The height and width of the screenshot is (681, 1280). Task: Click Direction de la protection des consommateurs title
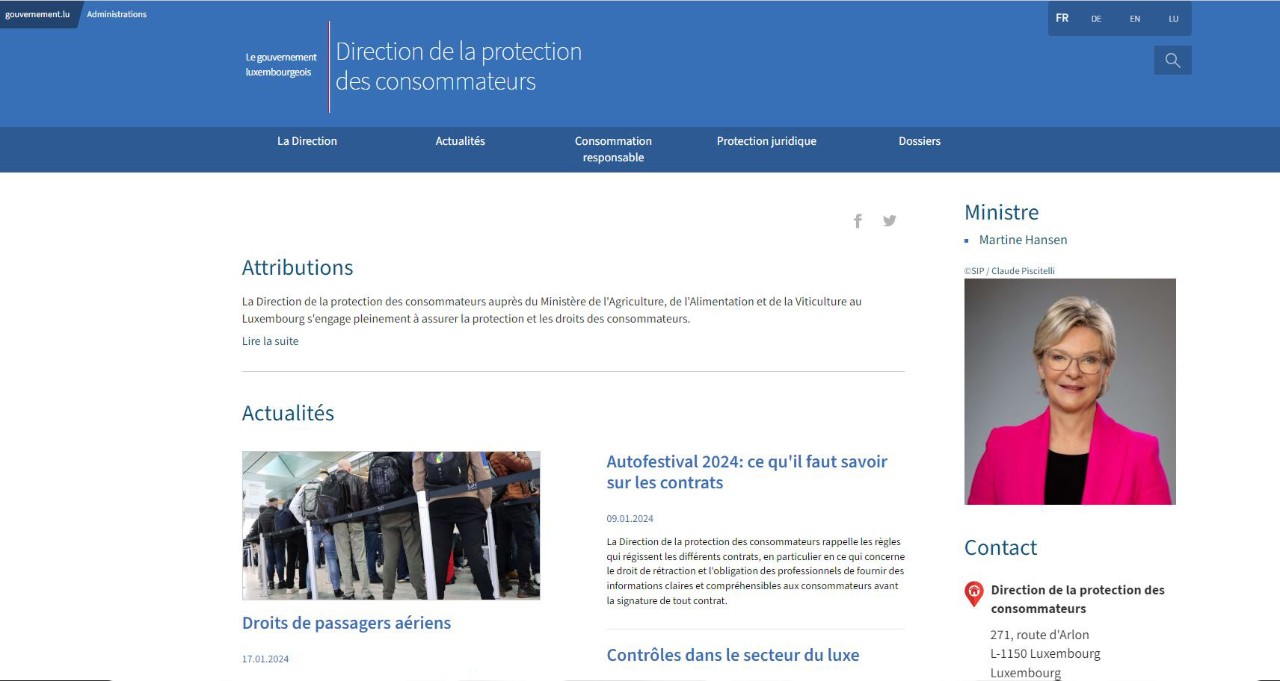point(458,66)
